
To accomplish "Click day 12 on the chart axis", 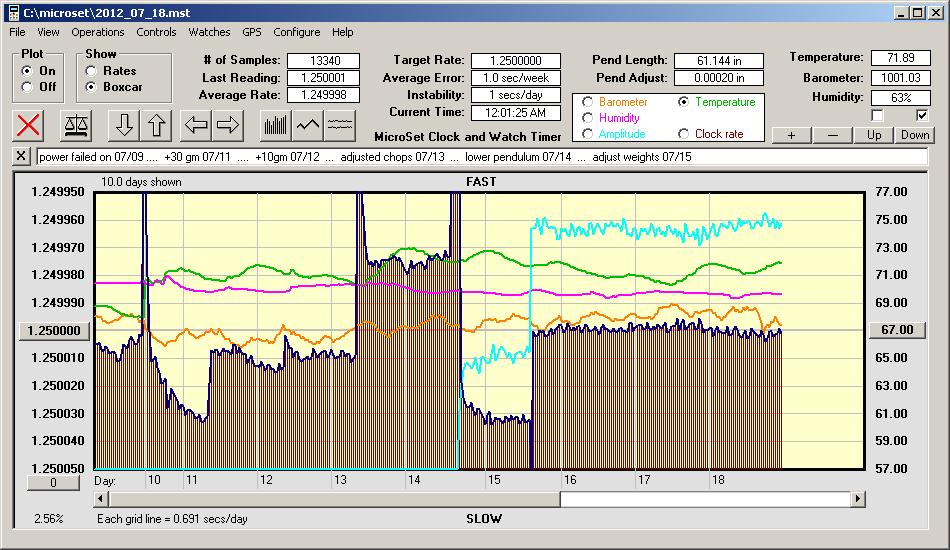I will pos(267,480).
